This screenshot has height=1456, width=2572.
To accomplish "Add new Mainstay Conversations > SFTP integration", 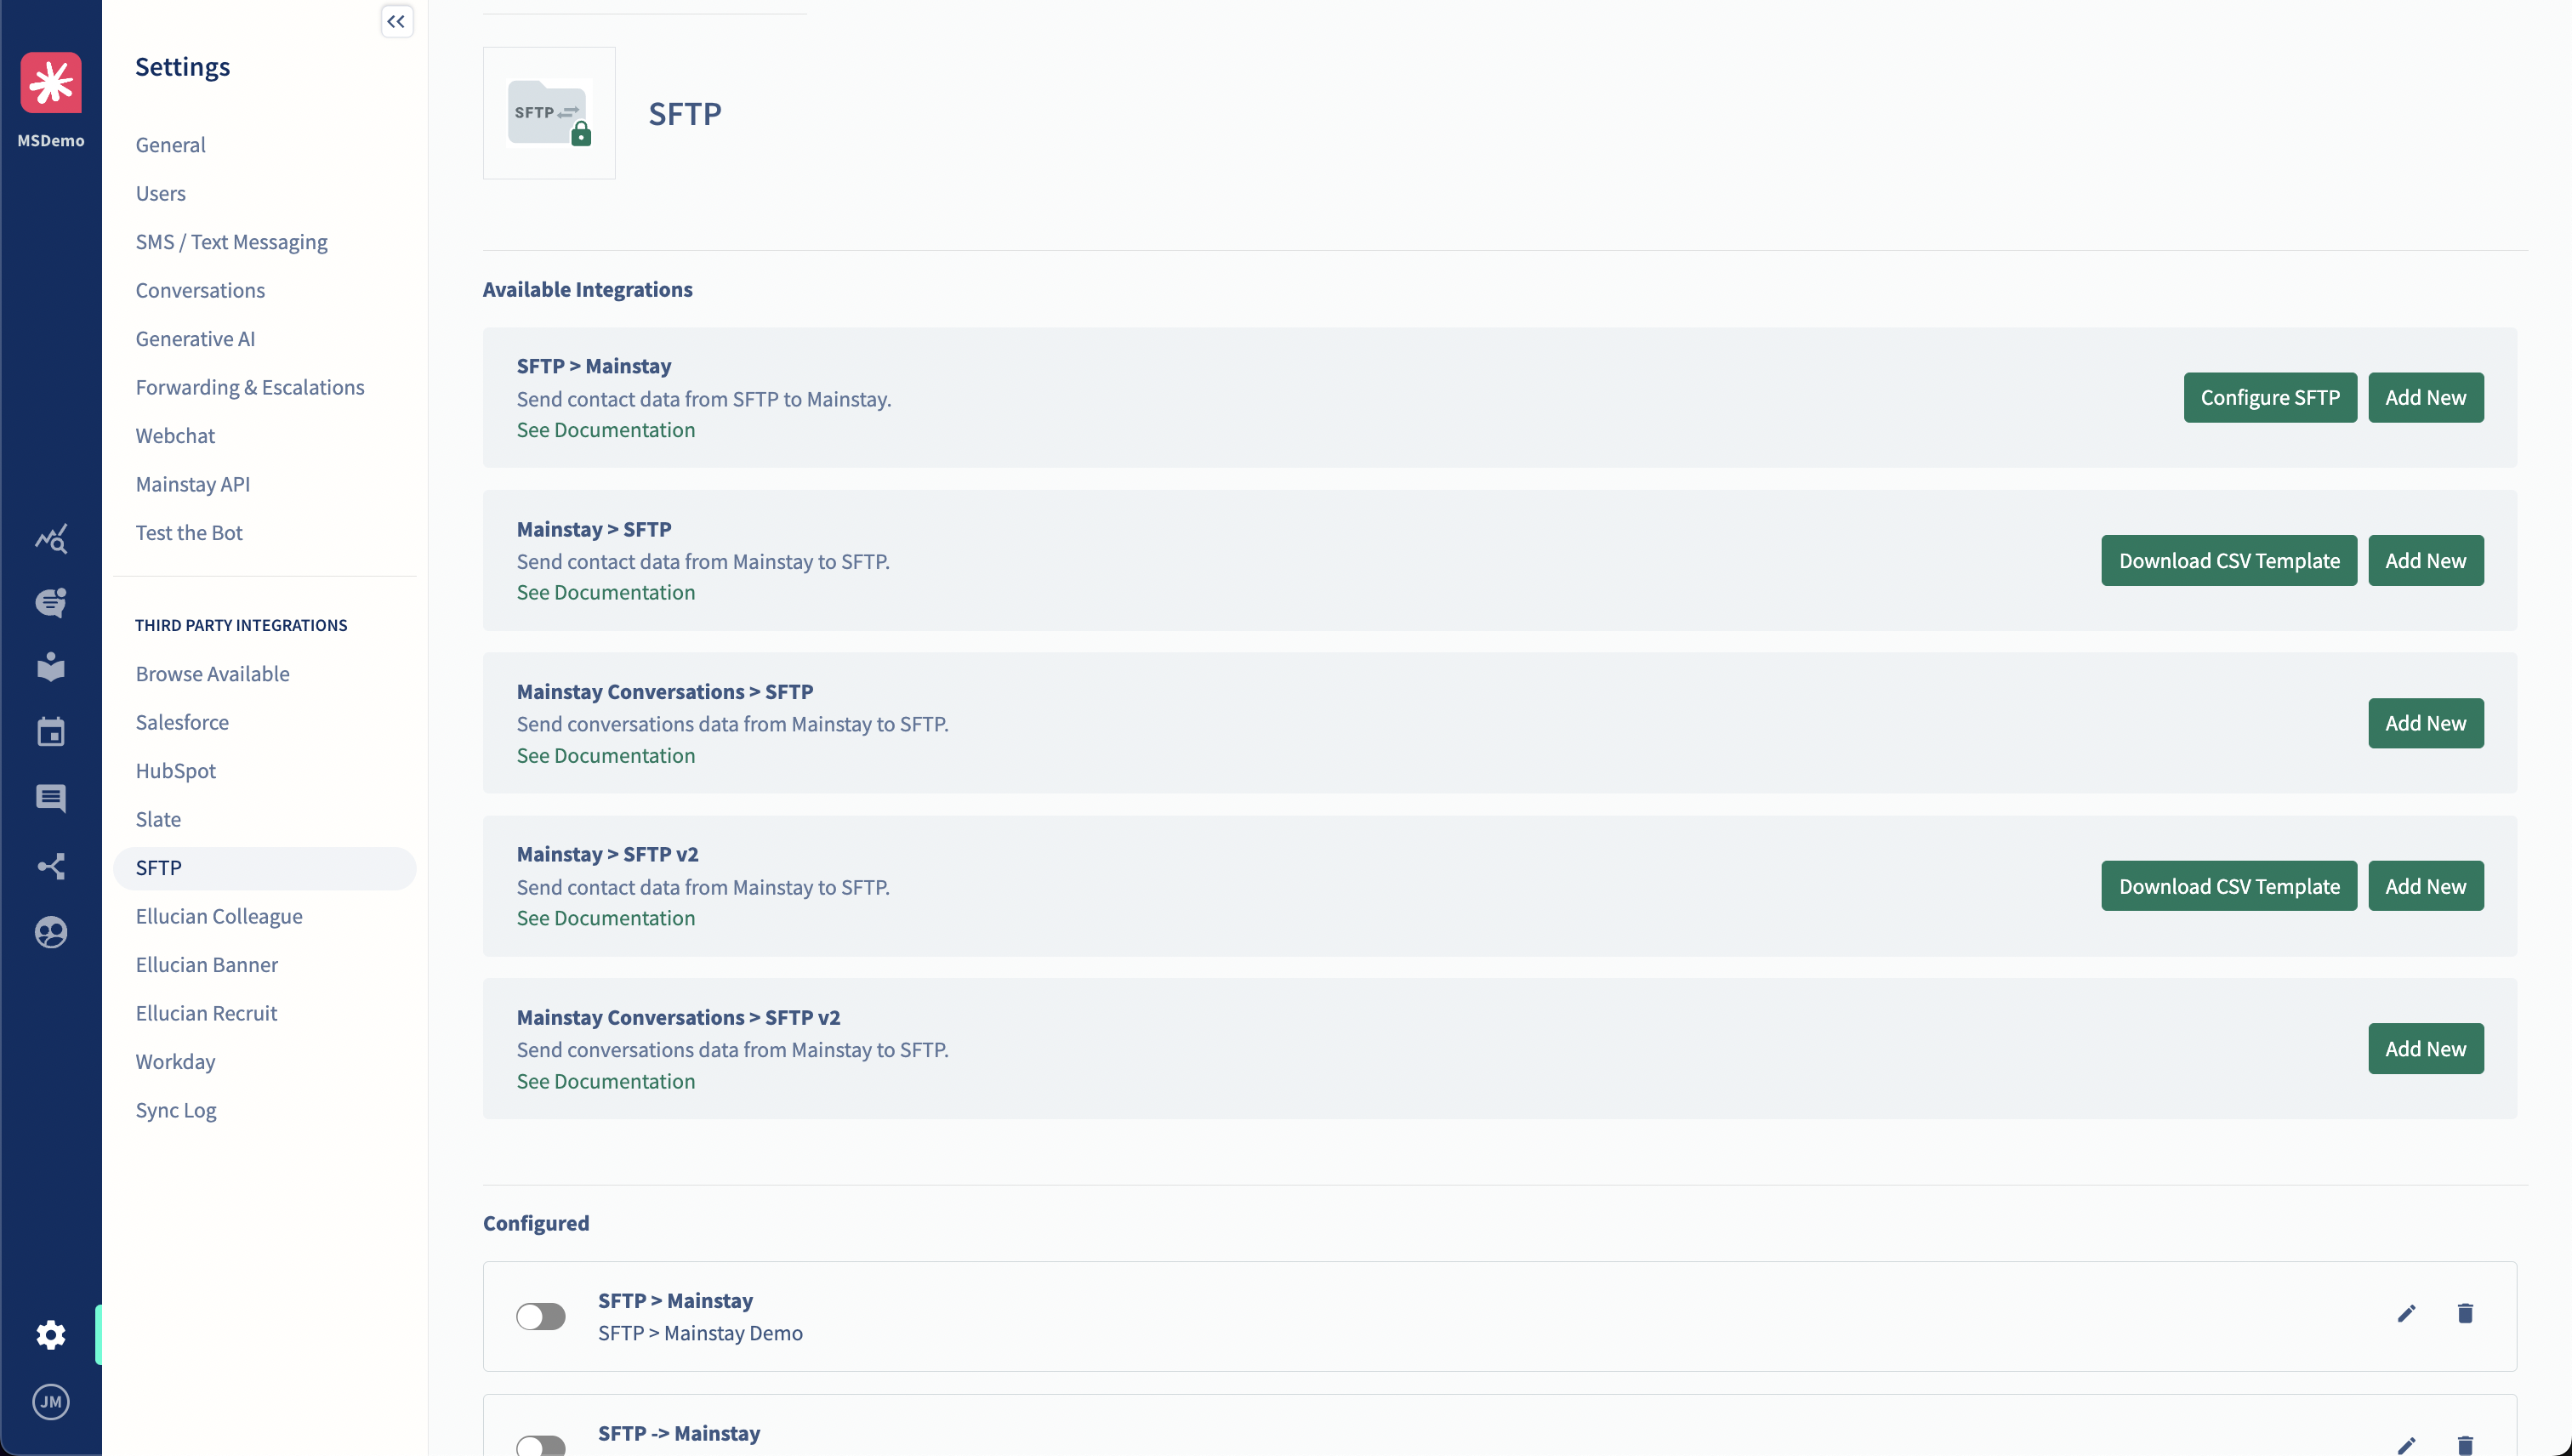I will (x=2426, y=723).
